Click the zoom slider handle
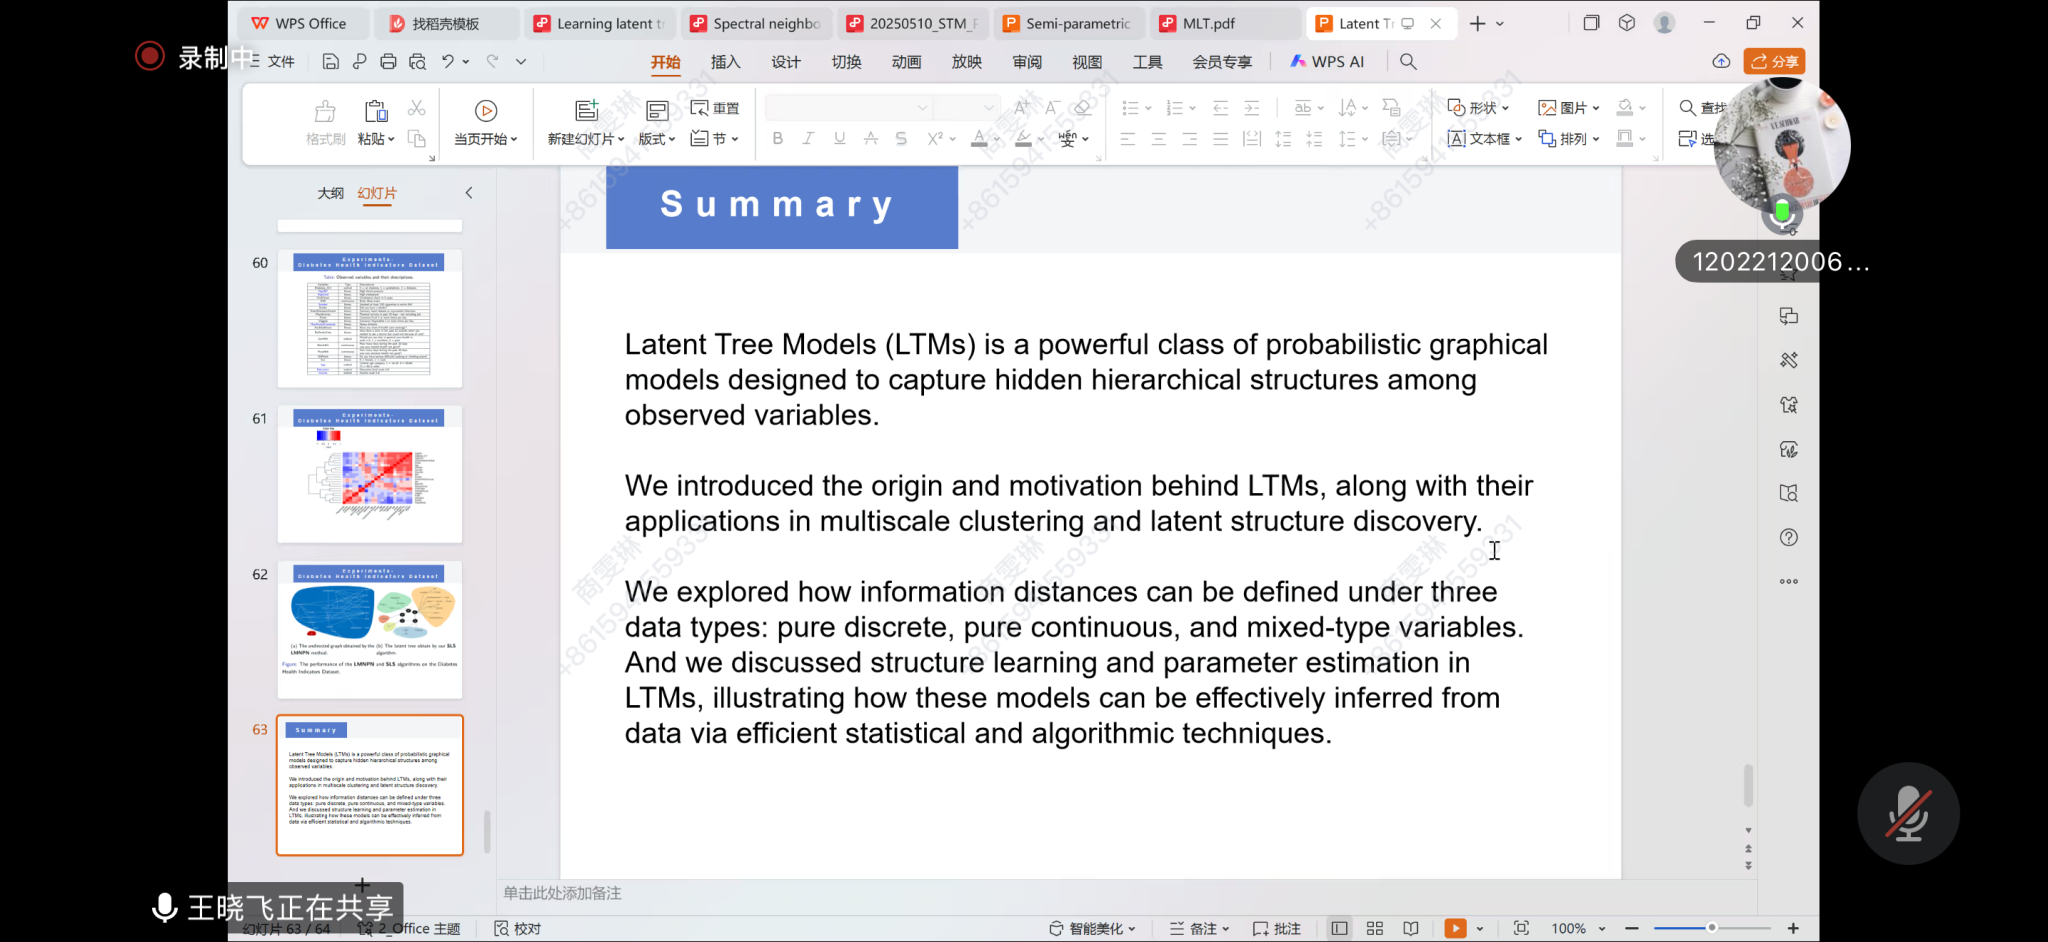 pos(1712,928)
